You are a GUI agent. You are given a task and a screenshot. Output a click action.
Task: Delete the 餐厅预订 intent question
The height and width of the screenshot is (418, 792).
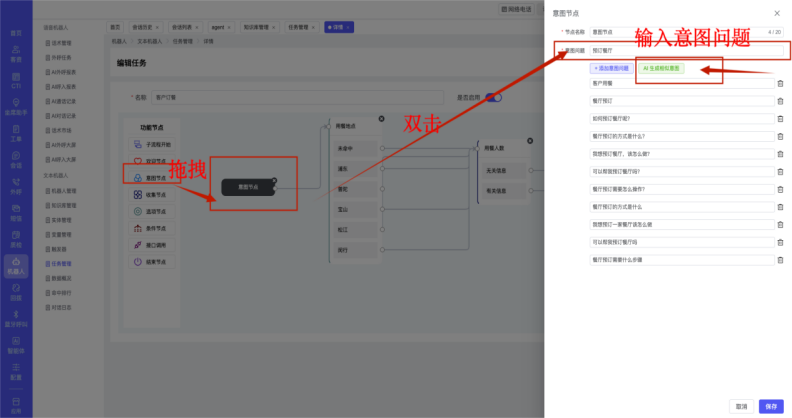(x=780, y=101)
